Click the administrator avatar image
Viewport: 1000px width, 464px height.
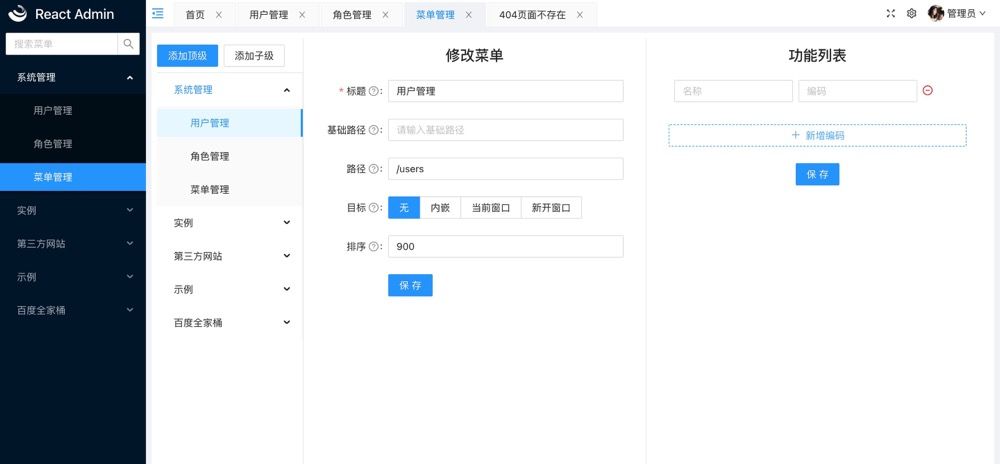point(936,13)
